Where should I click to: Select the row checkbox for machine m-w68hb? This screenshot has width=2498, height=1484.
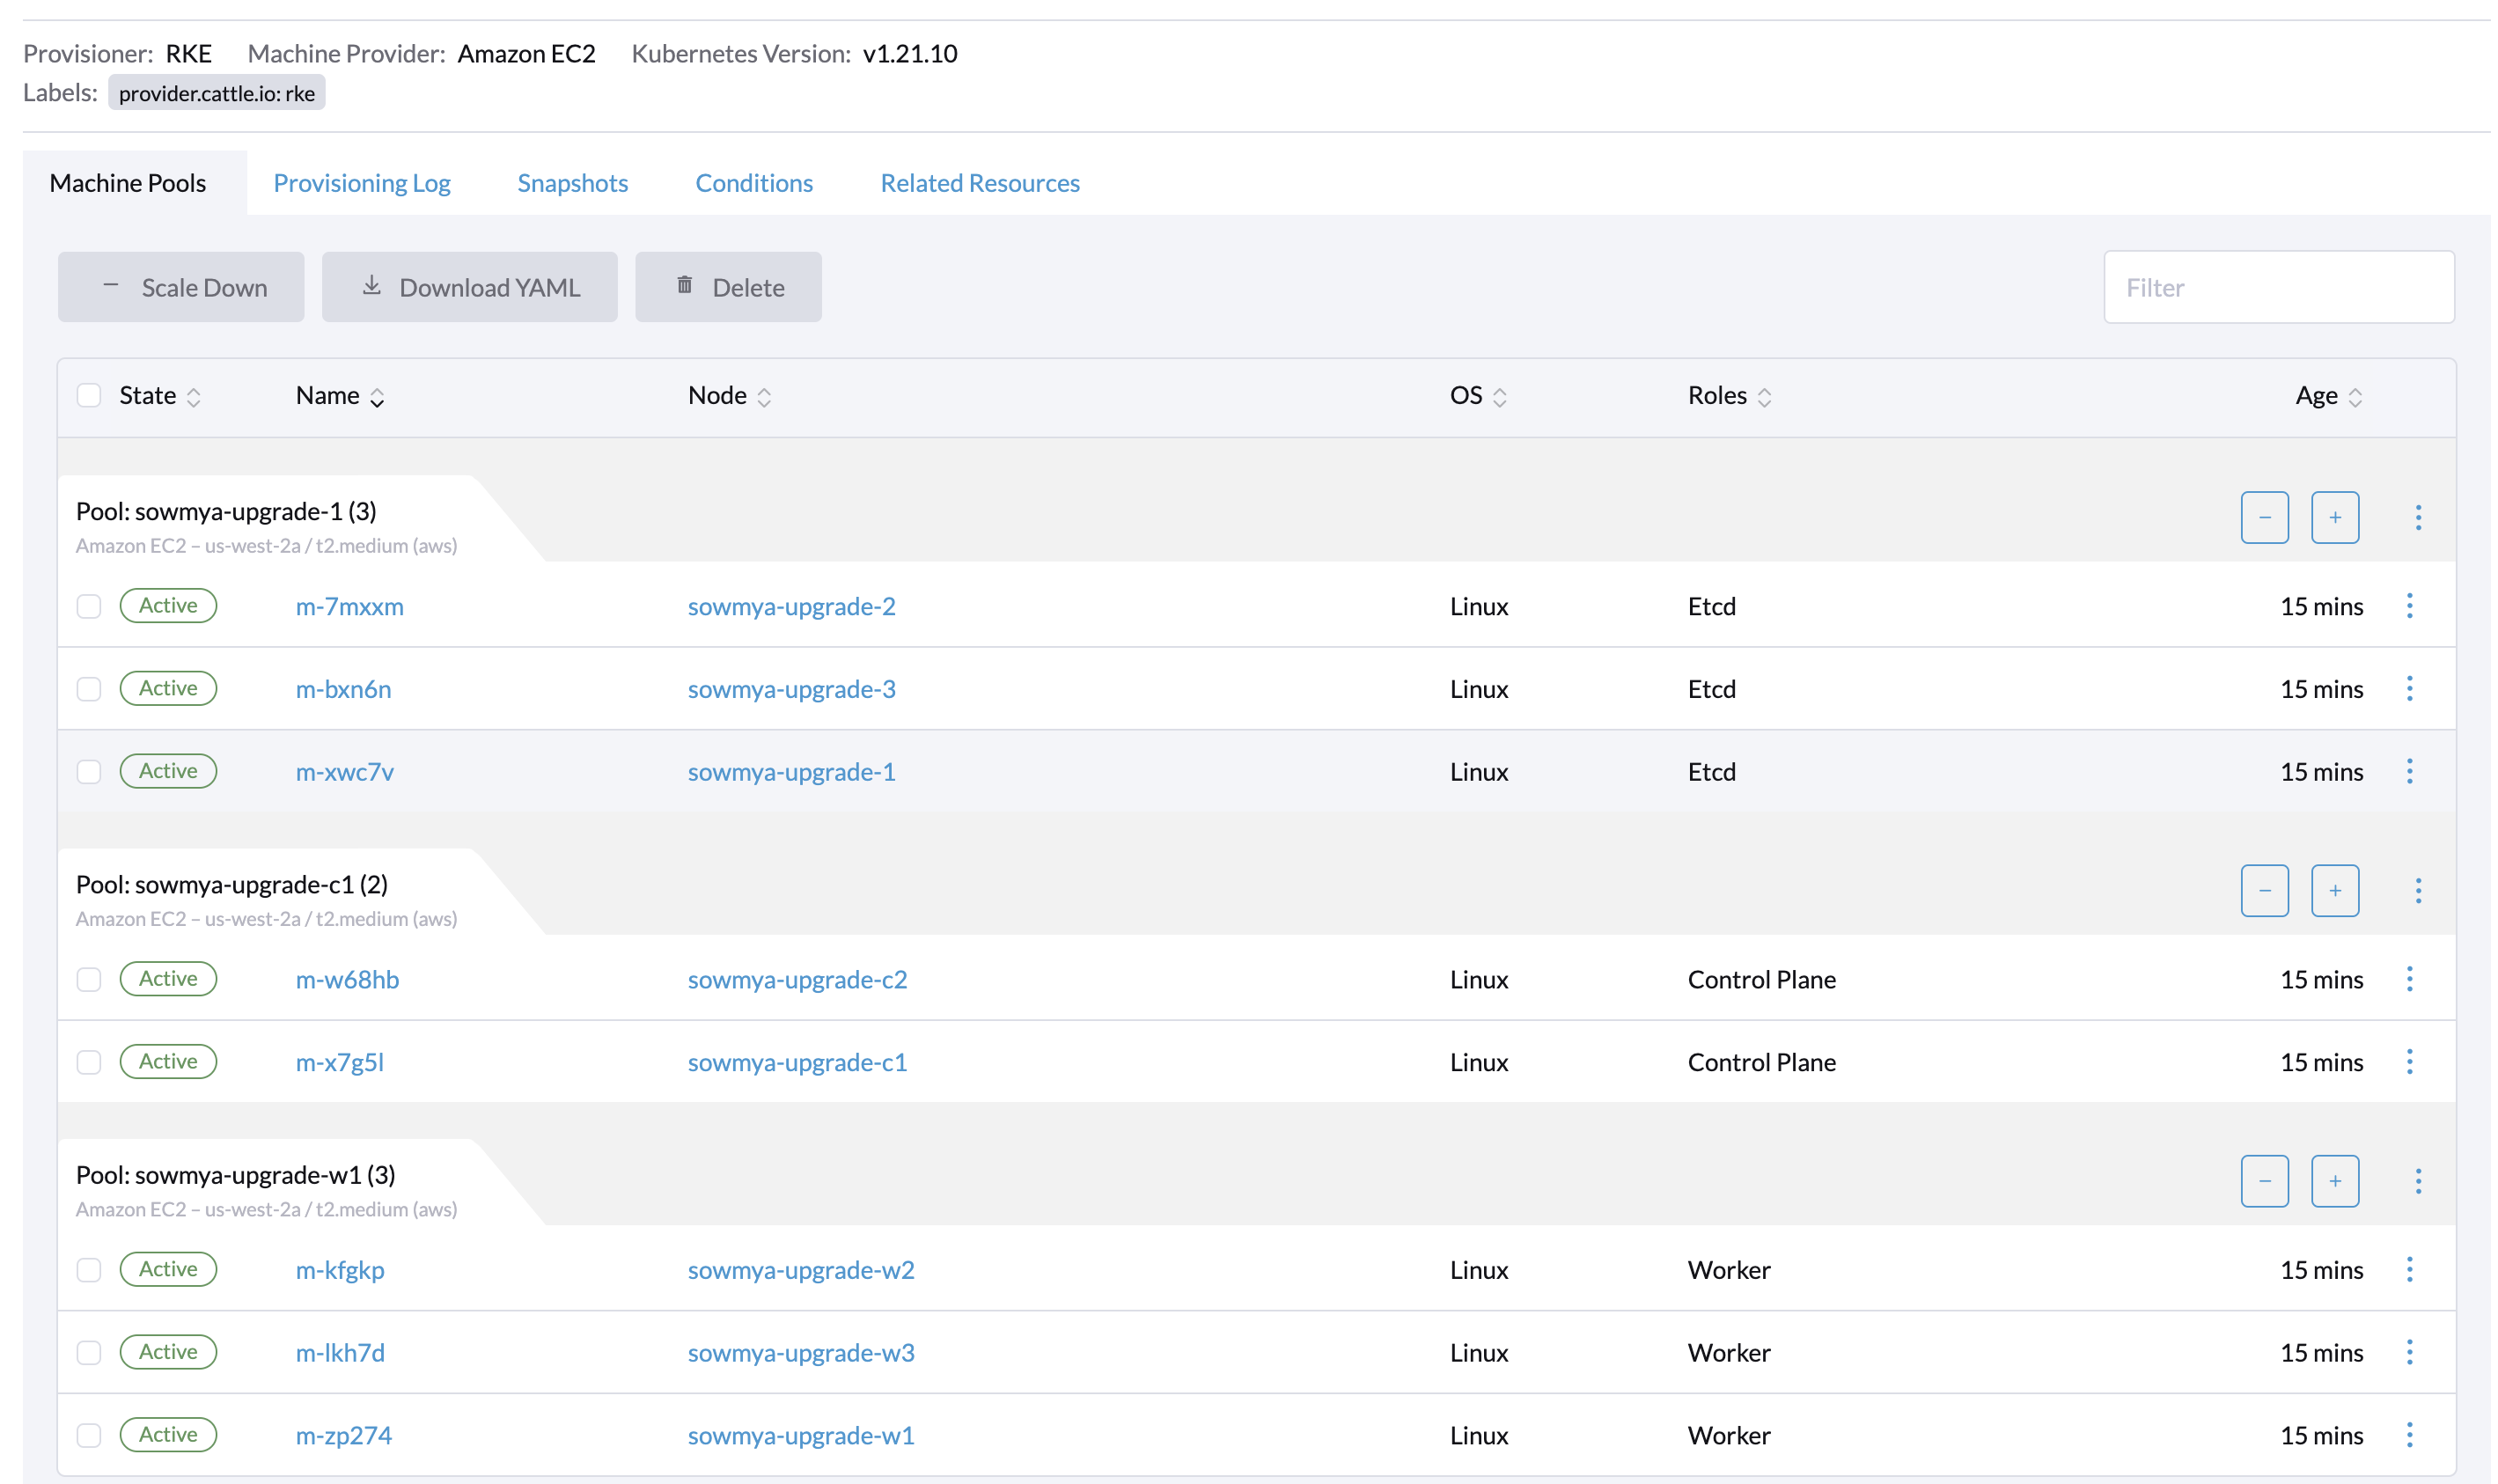(x=89, y=980)
